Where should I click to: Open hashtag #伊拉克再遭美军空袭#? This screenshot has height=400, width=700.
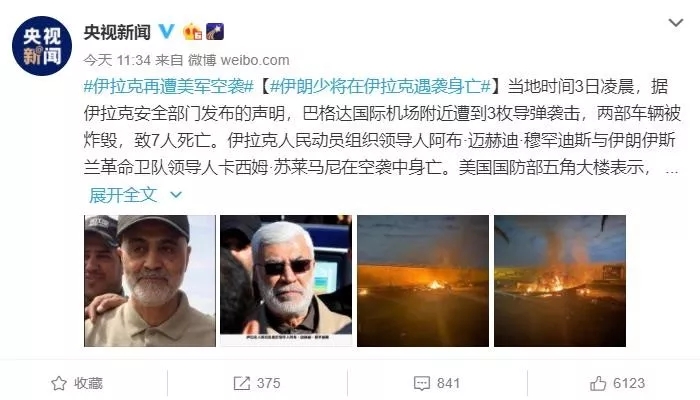[169, 86]
